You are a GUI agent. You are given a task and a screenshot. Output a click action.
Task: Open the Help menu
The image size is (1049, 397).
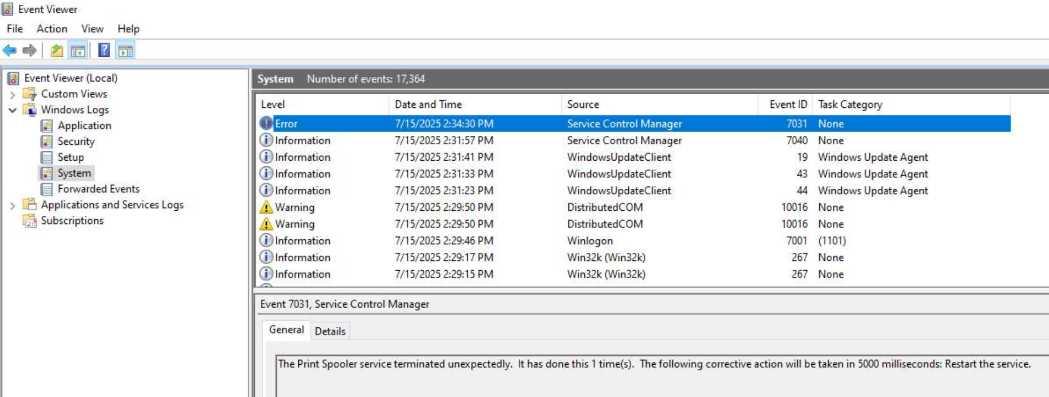(128, 29)
